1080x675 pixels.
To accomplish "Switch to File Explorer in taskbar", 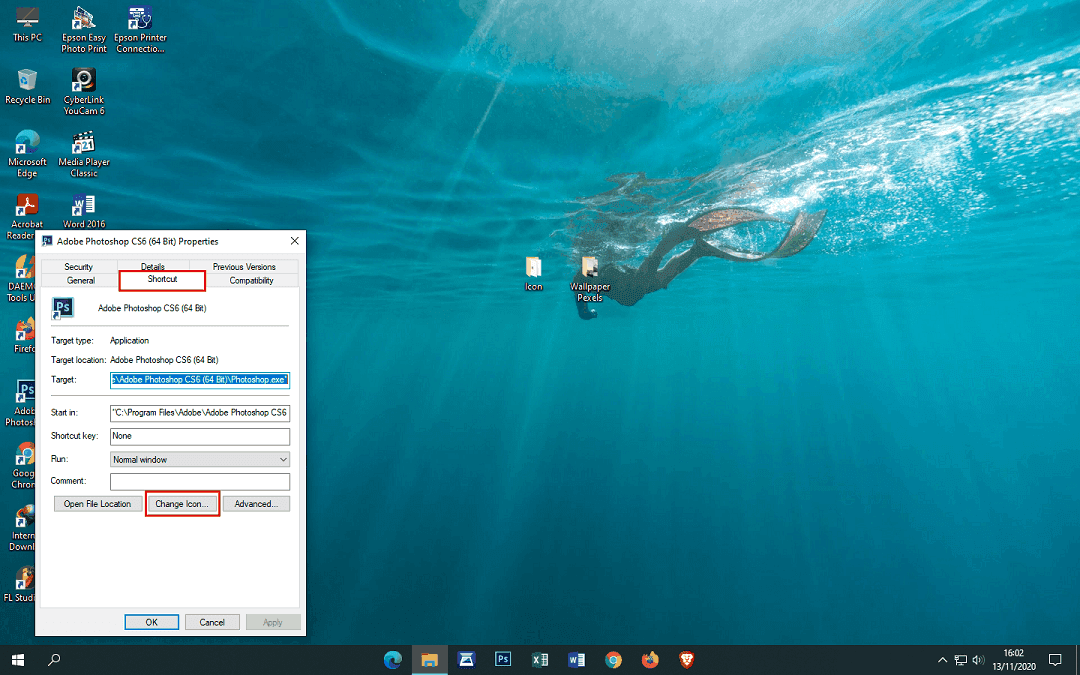I will tap(430, 660).
